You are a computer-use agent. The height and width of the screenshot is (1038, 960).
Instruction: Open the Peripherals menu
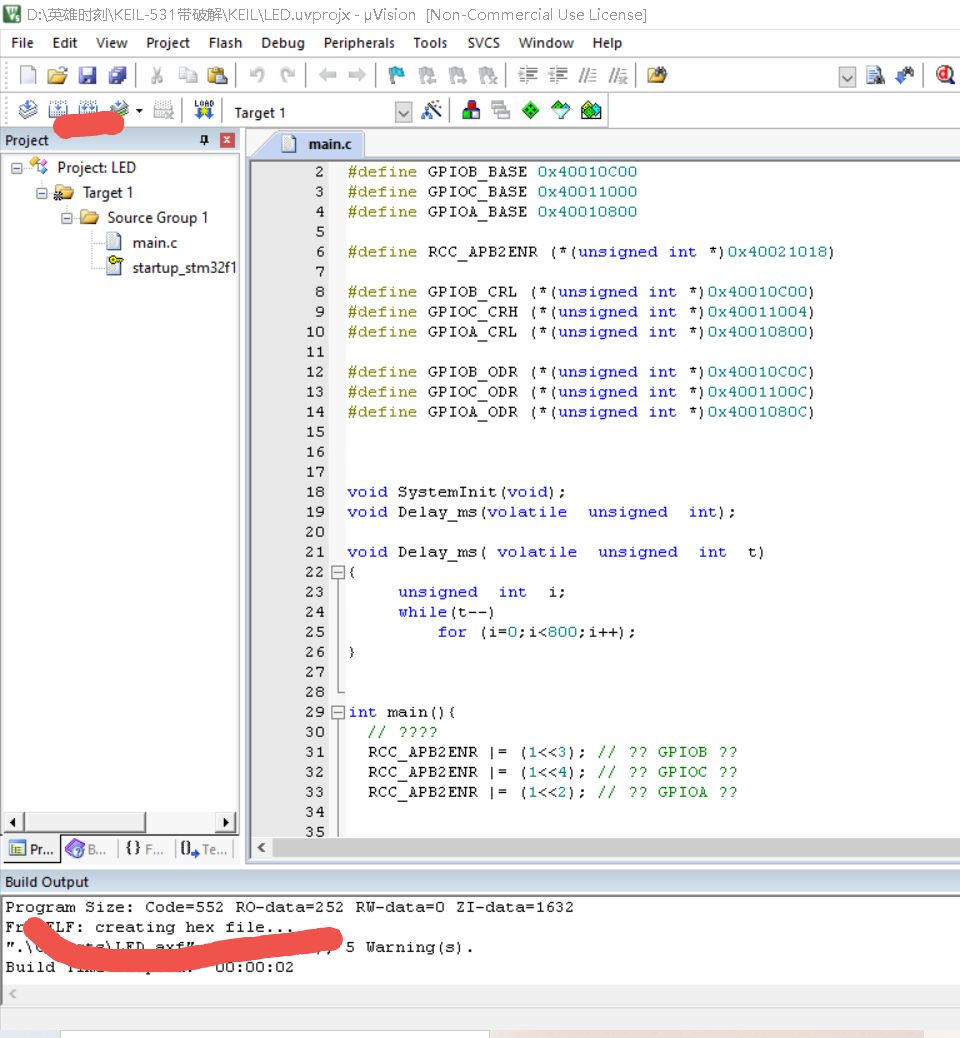359,43
